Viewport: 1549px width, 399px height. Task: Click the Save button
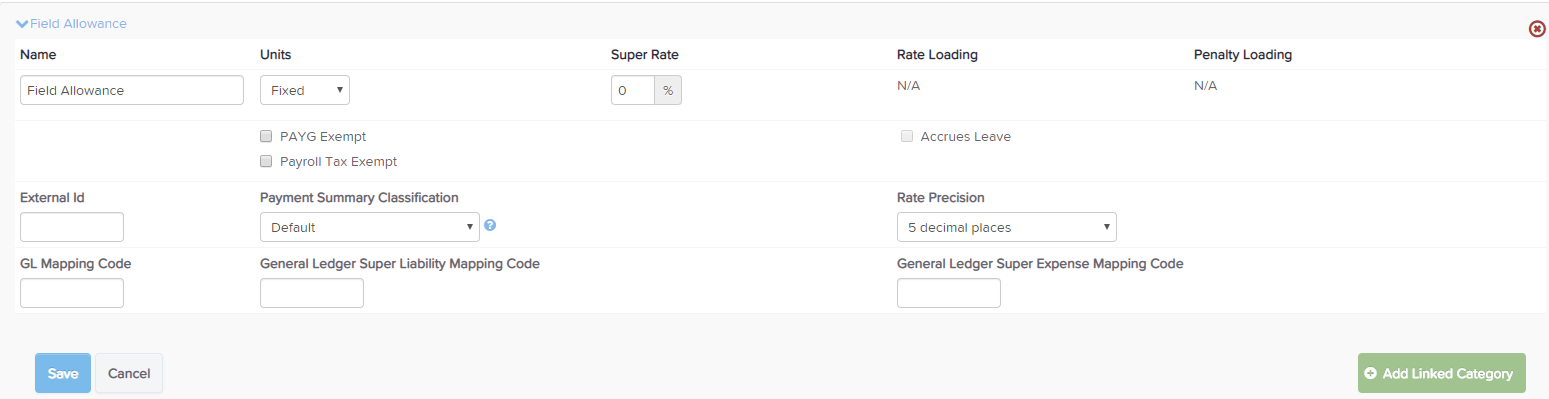coord(63,373)
